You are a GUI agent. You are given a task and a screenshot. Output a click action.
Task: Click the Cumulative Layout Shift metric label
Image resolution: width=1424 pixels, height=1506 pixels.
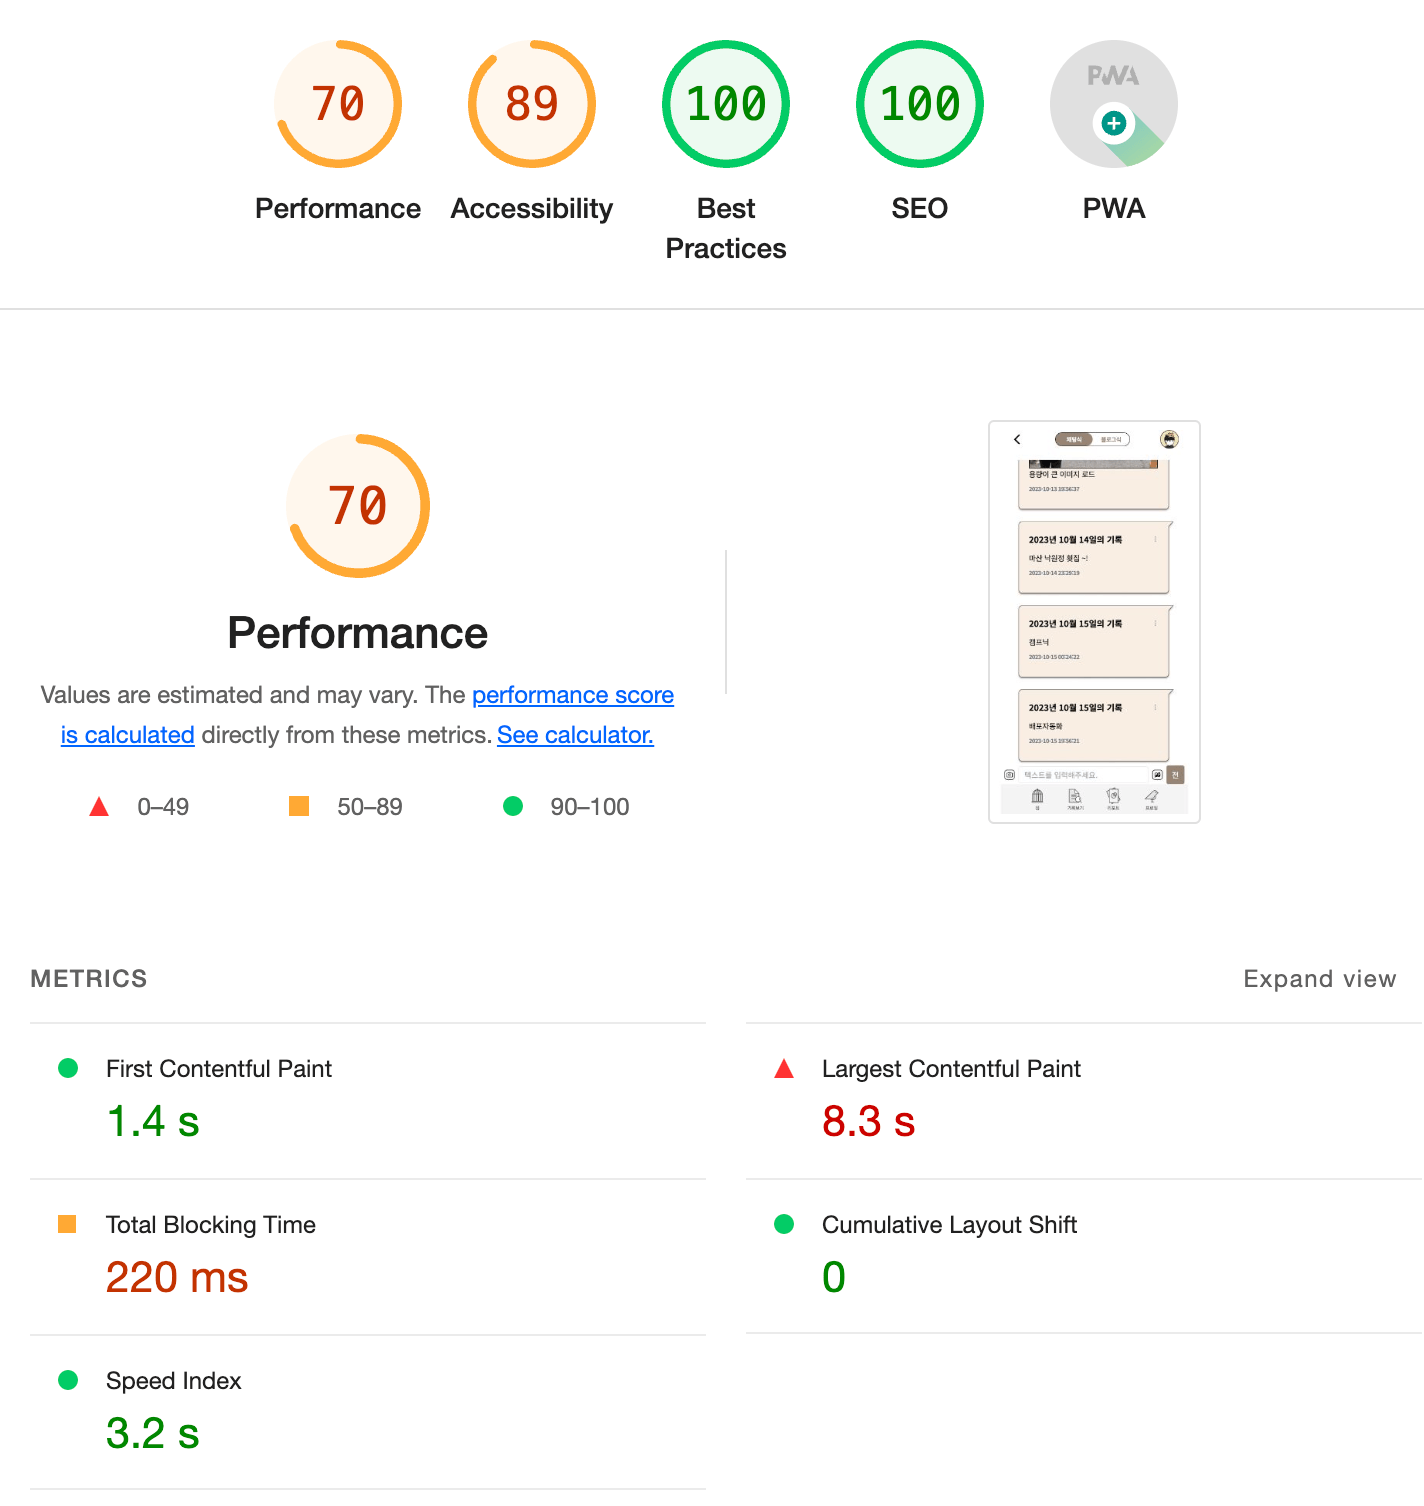click(949, 1225)
